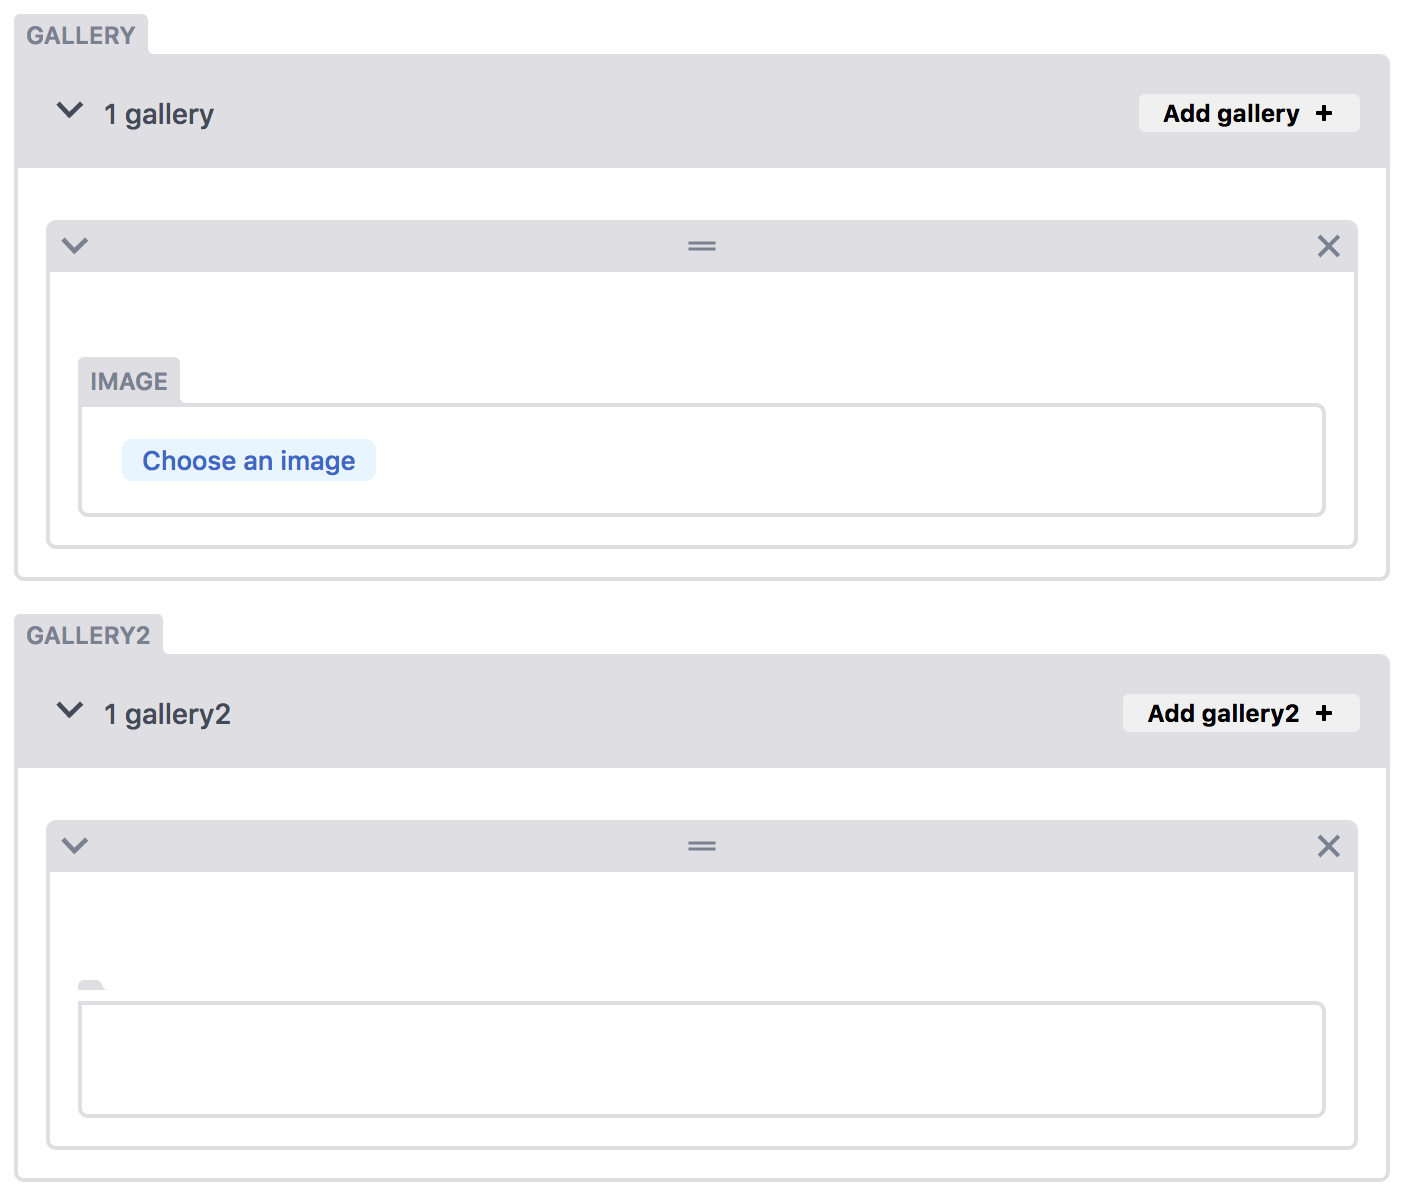The width and height of the screenshot is (1414, 1194).
Task: Remove the gallery item with X
Action: pyautogui.click(x=1328, y=246)
